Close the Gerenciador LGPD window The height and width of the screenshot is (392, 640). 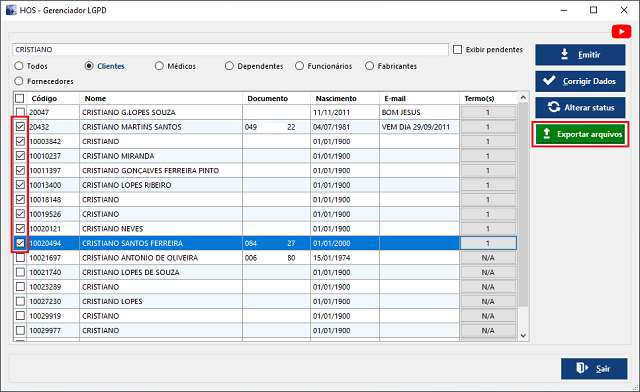pyautogui.click(x=624, y=10)
